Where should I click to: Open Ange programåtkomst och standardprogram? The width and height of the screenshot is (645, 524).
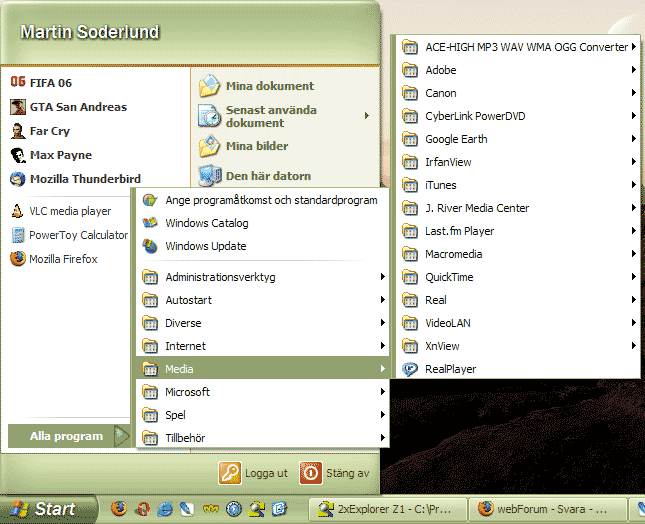262,200
